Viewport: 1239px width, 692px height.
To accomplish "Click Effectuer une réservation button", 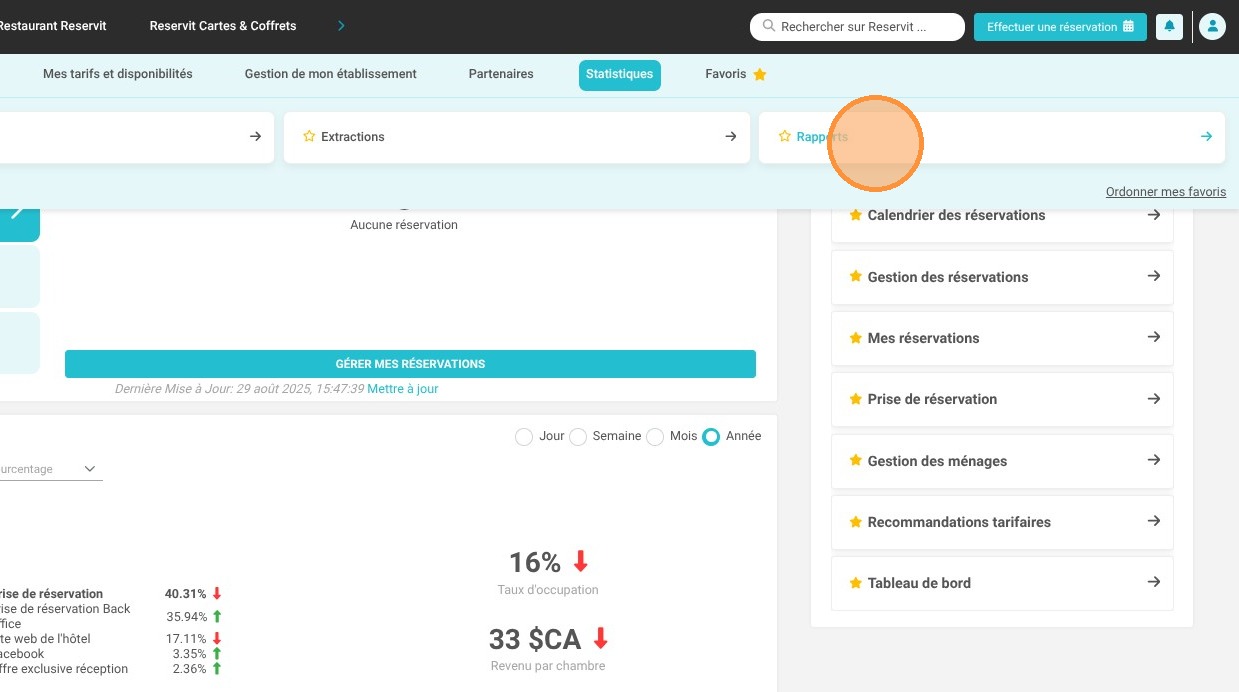I will (x=1060, y=27).
